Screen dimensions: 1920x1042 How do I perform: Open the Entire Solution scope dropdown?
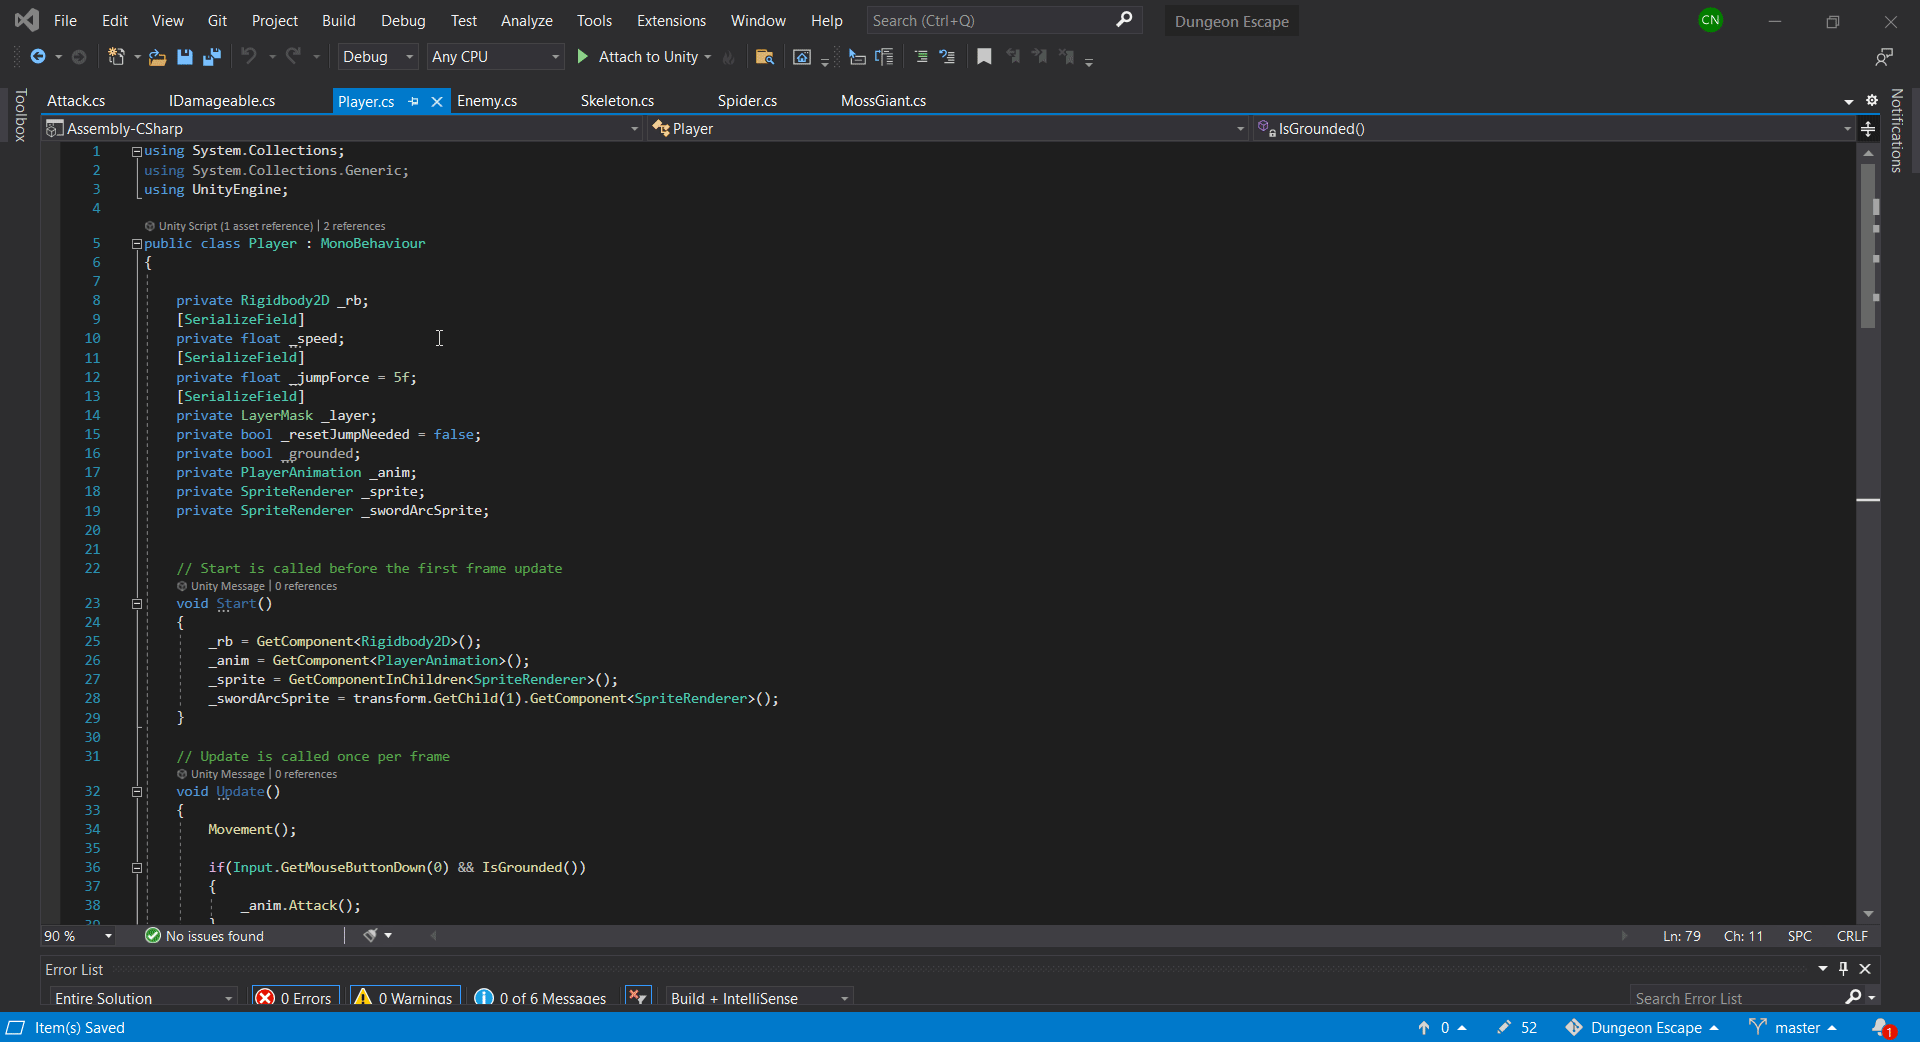144,998
